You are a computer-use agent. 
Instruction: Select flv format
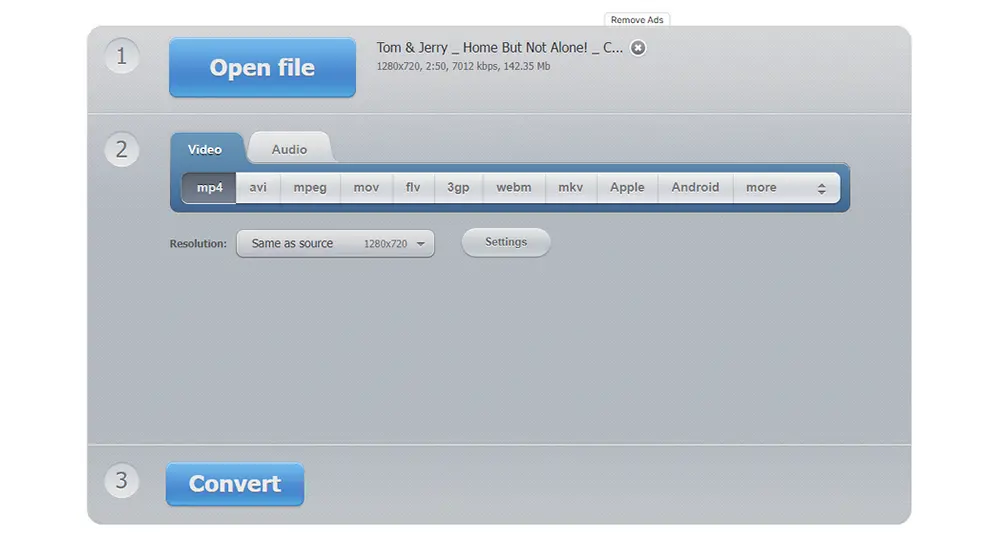click(413, 187)
